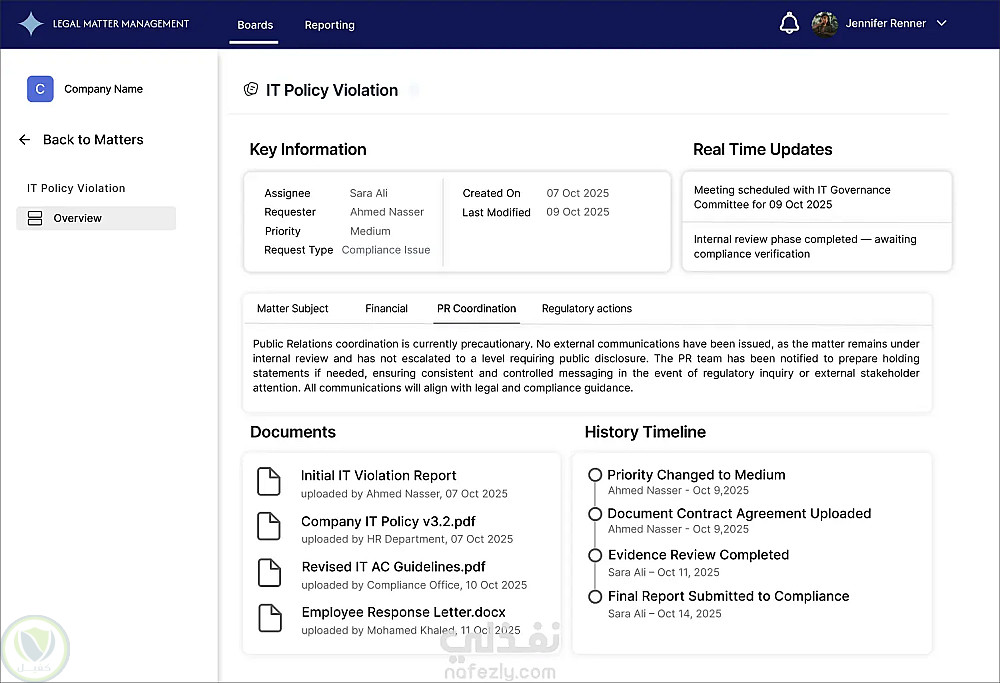Click the Overview layout icon in sidebar
The height and width of the screenshot is (683, 1000).
coord(35,218)
